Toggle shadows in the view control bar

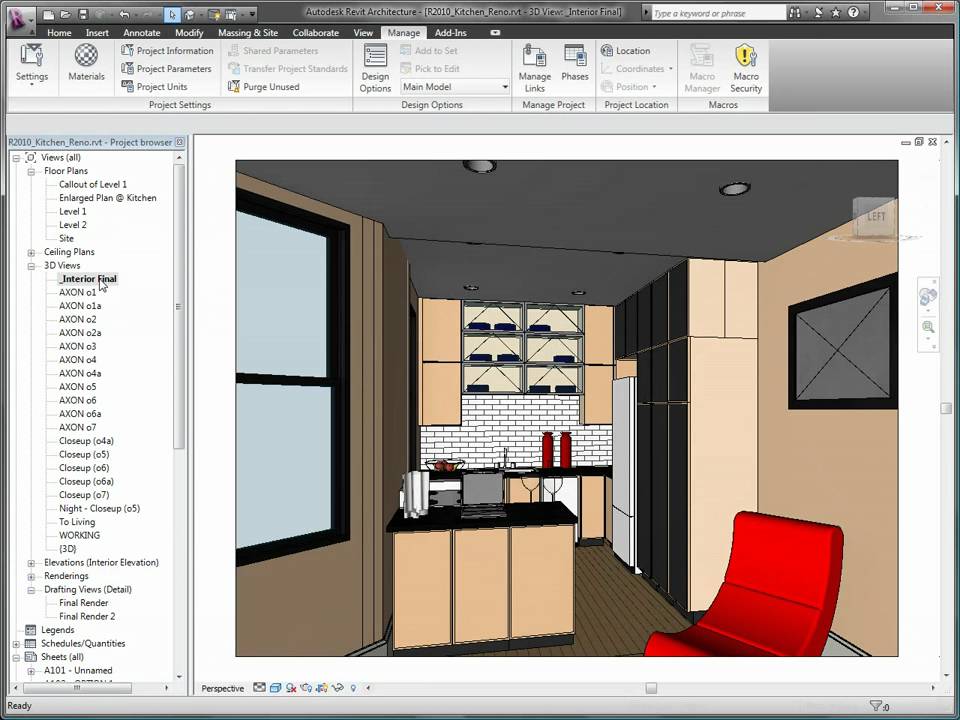coord(292,688)
